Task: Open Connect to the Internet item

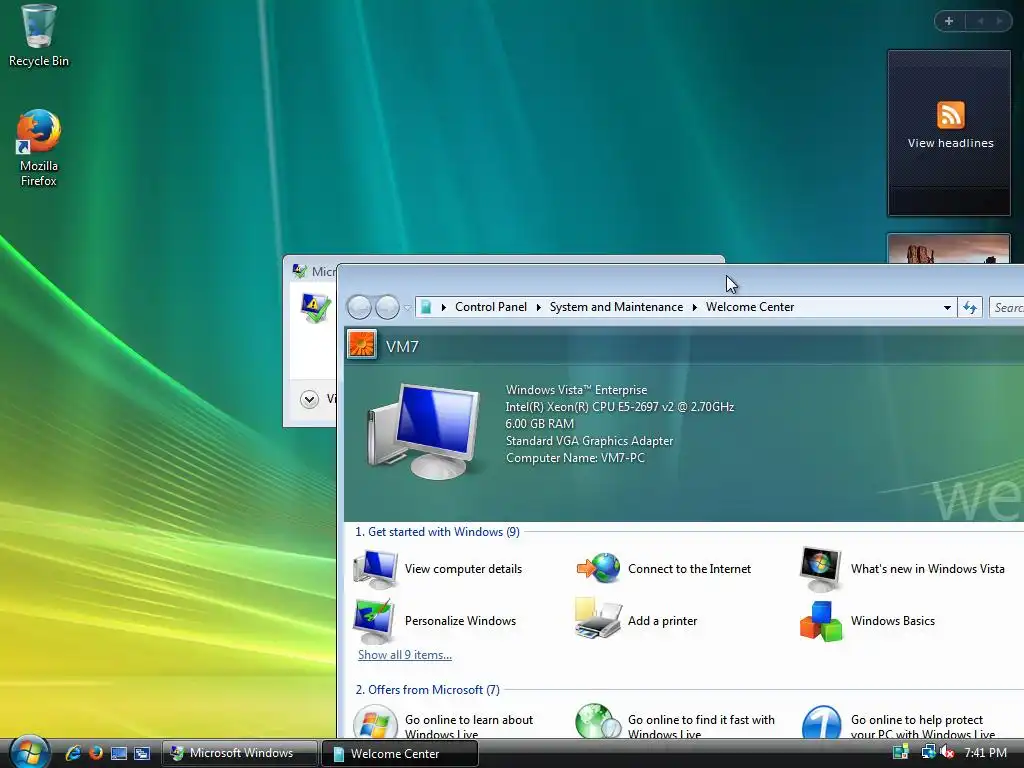Action: coord(664,569)
